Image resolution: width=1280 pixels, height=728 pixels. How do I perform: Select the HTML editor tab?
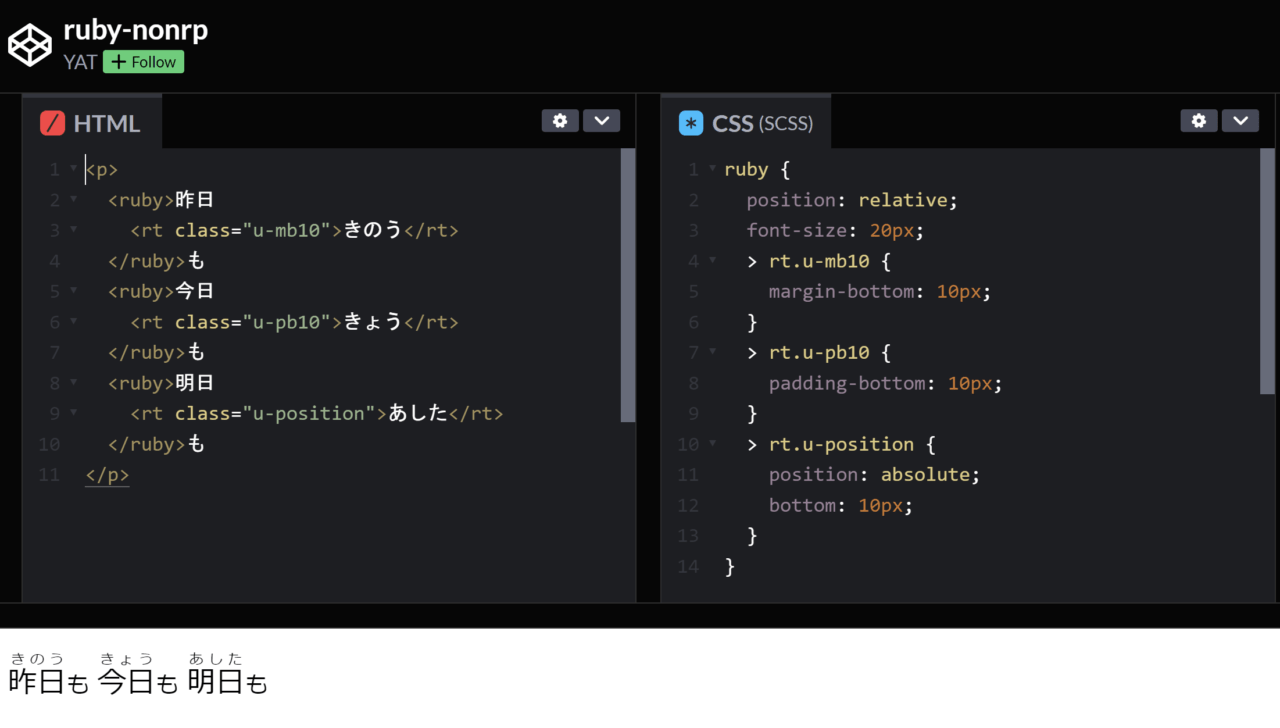pyautogui.click(x=91, y=123)
